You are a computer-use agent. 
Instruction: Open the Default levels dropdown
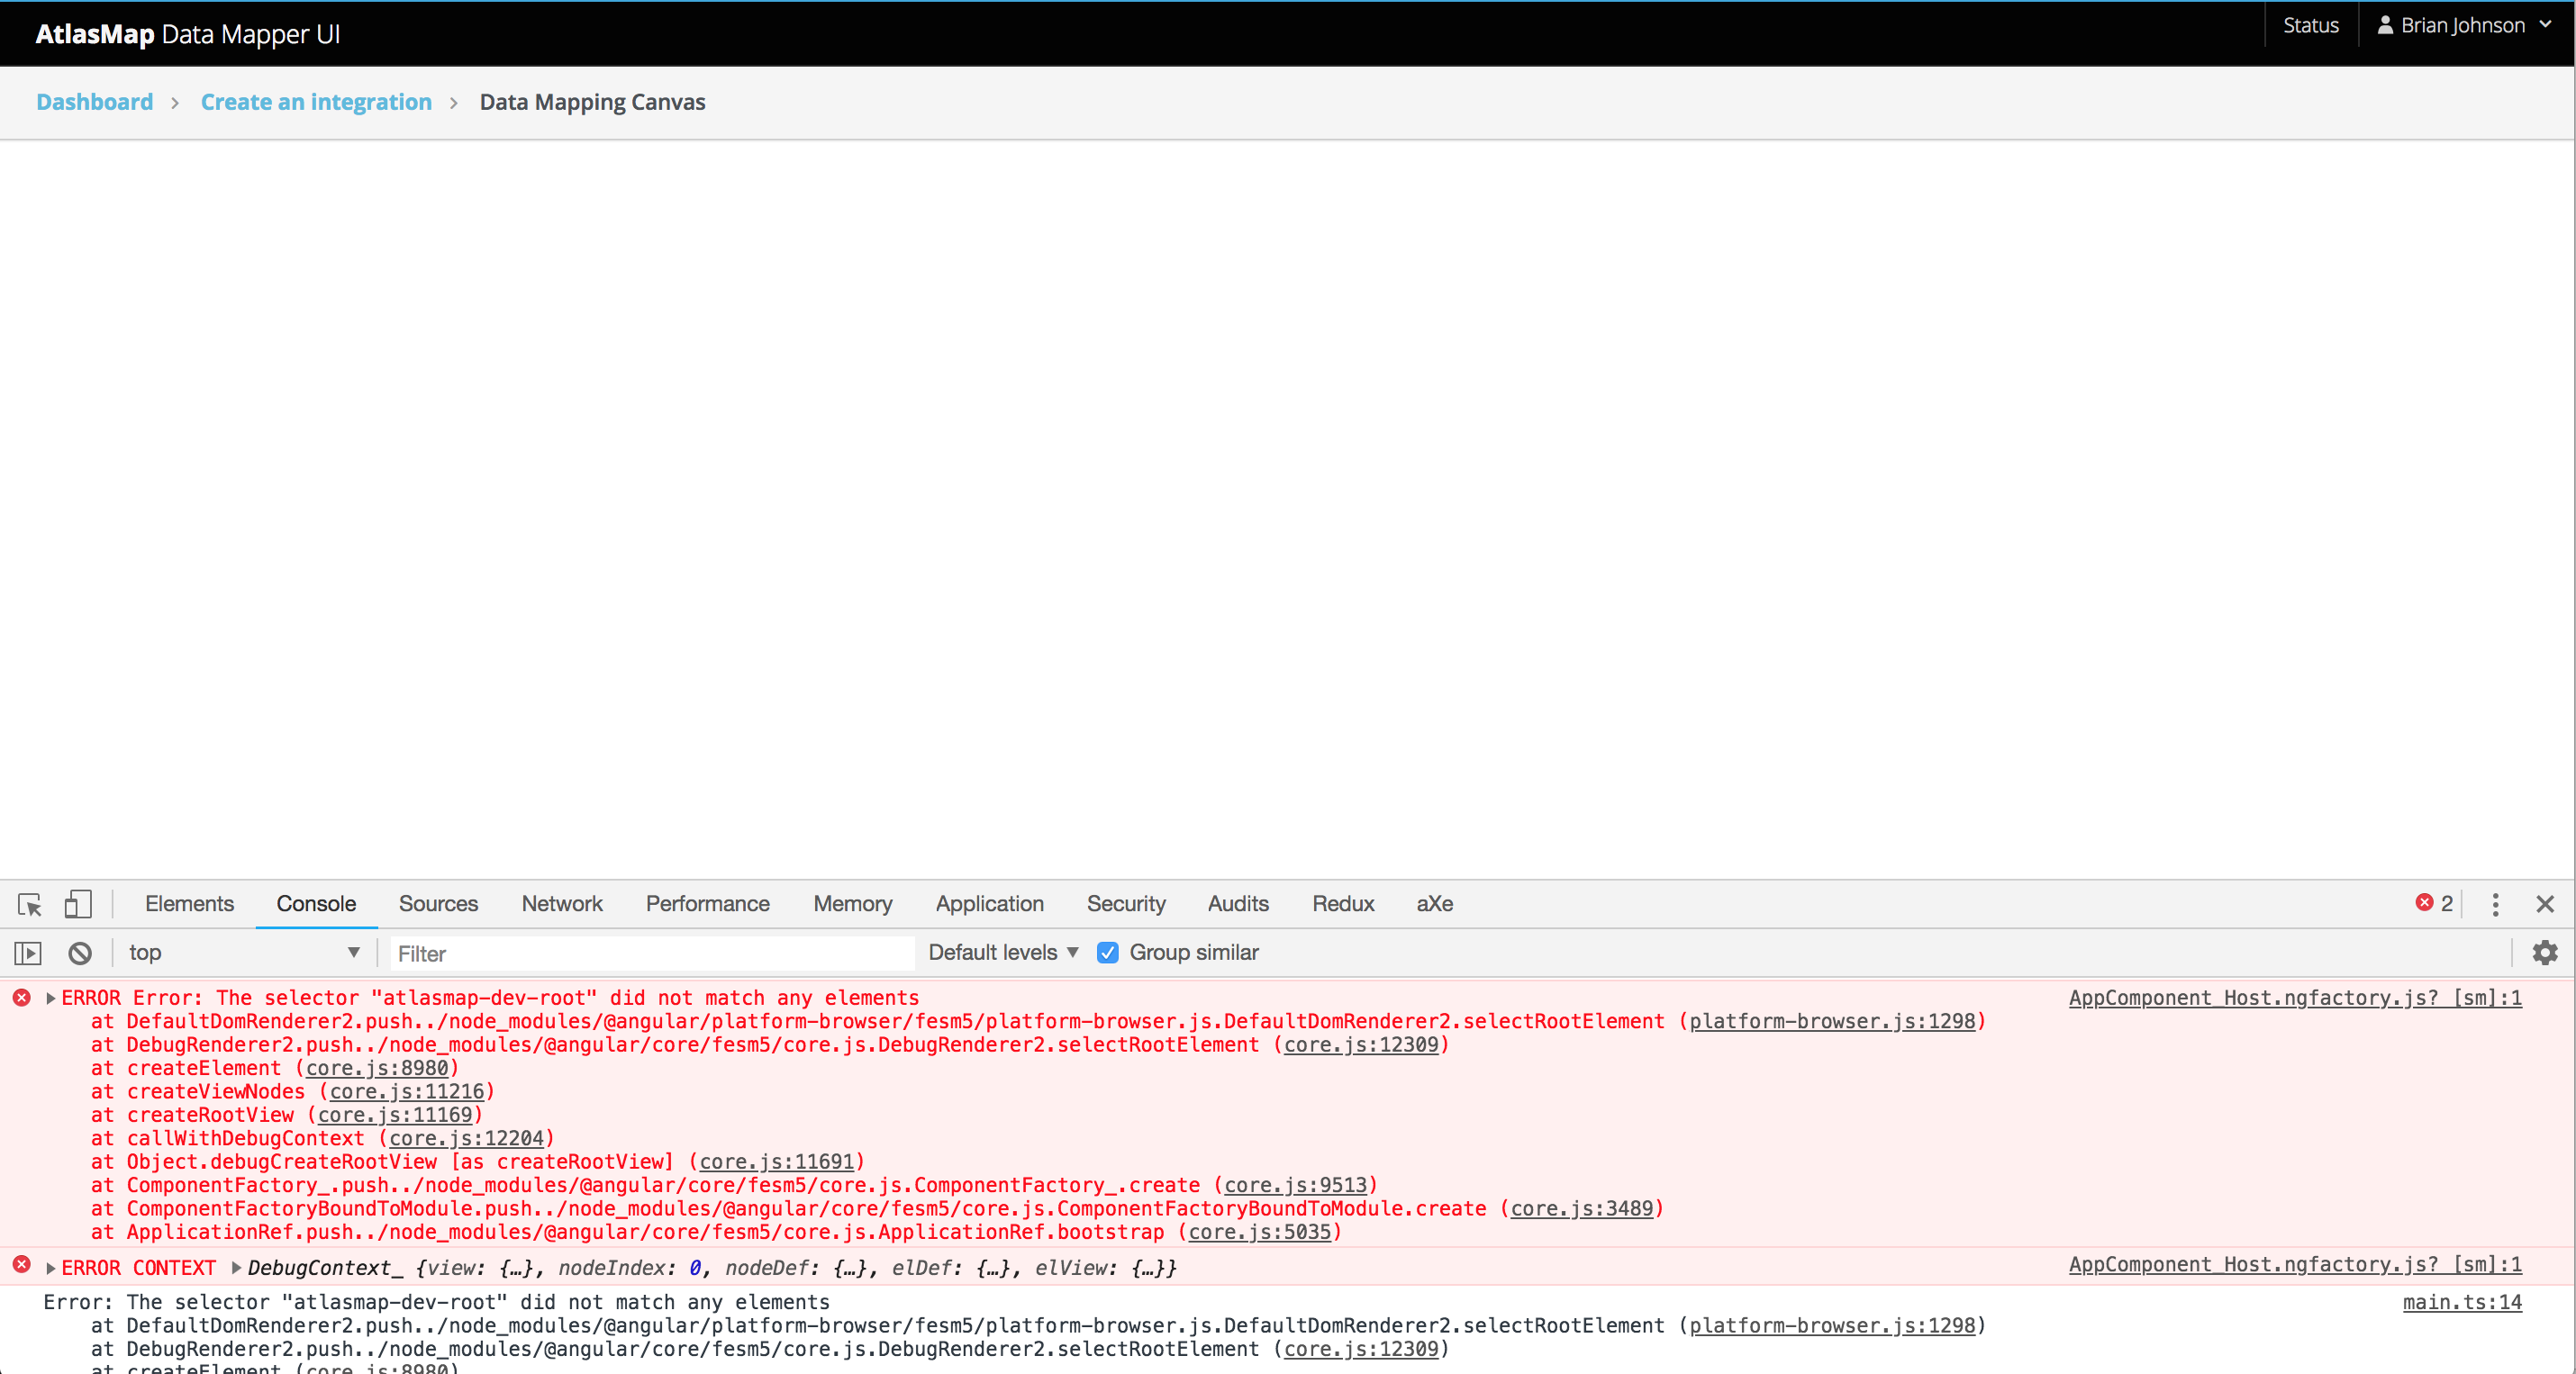click(1000, 952)
